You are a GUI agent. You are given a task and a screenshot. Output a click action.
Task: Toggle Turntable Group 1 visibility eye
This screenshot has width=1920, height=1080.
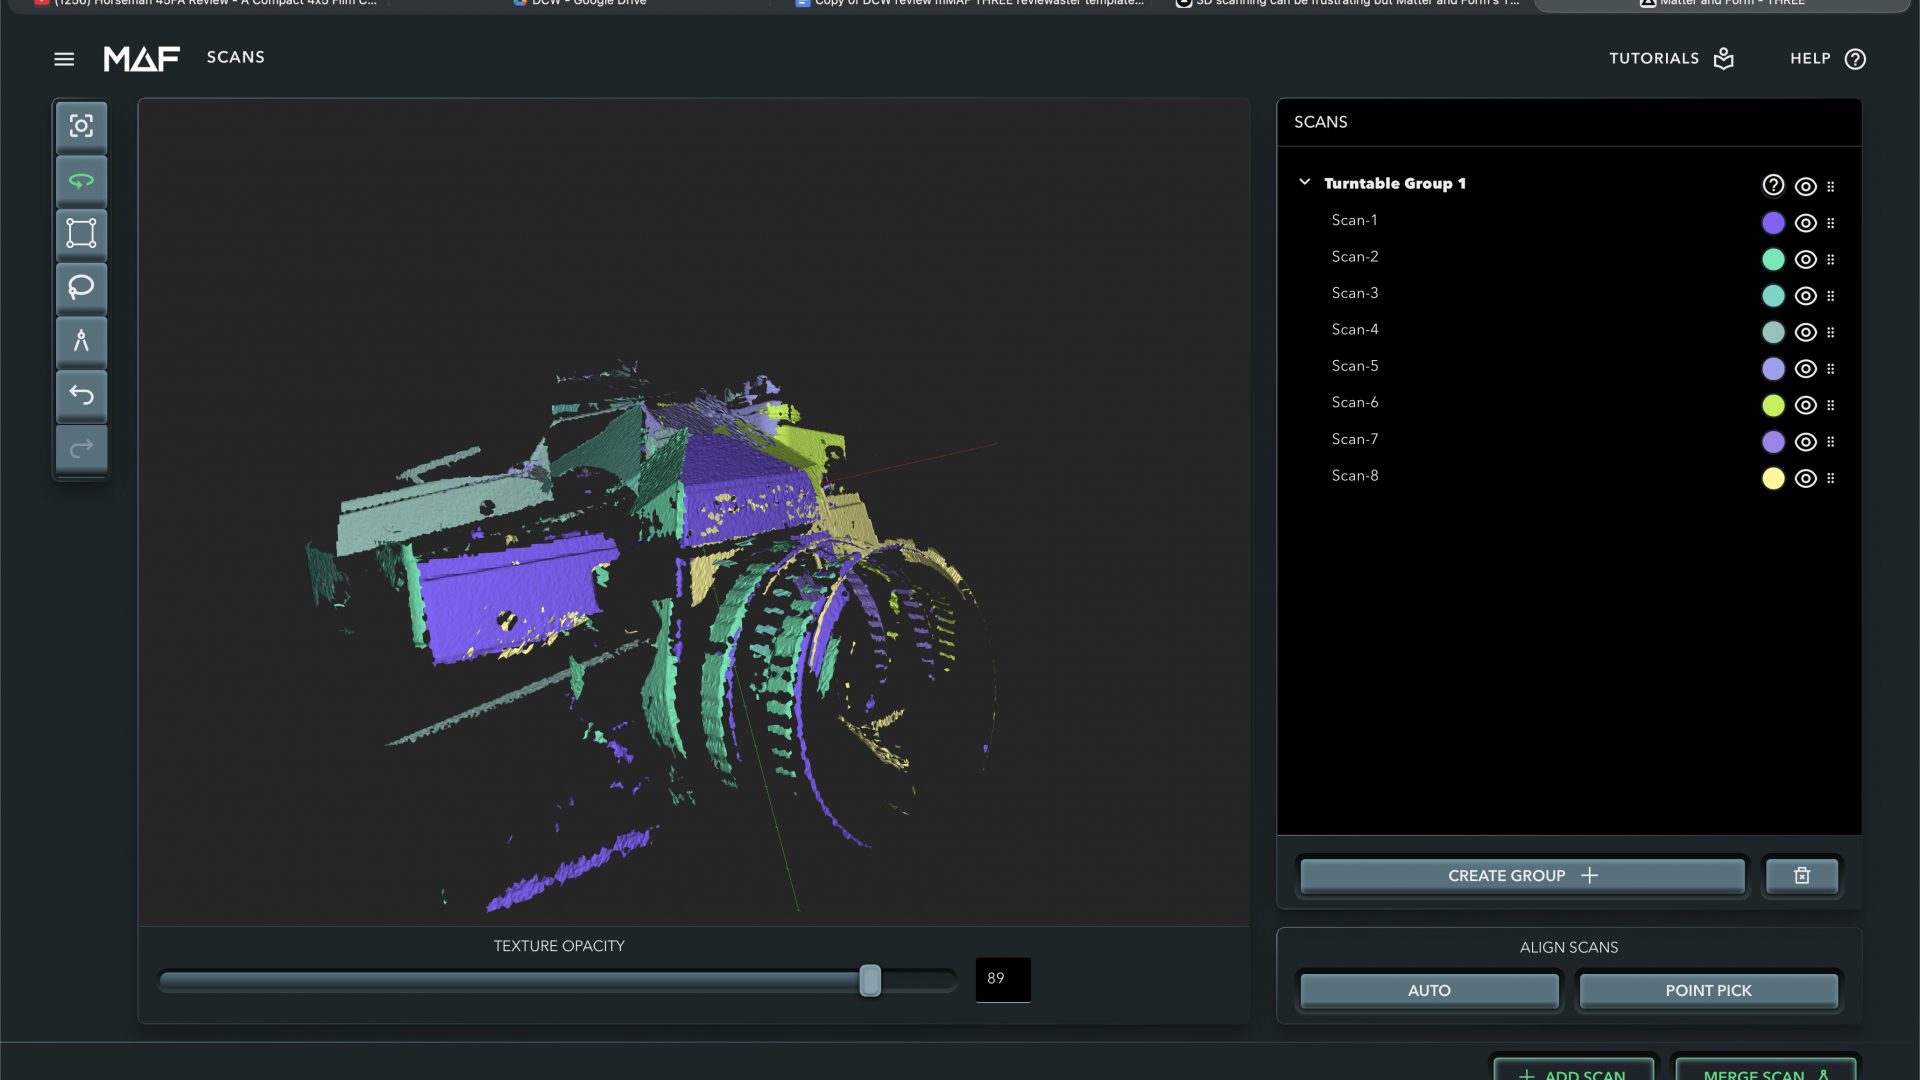pos(1805,186)
